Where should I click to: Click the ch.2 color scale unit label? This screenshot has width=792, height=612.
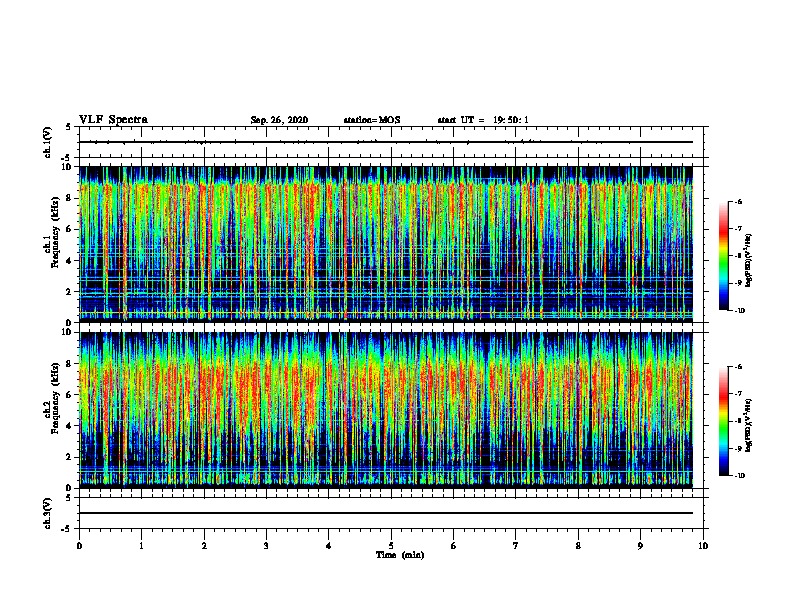coord(748,425)
